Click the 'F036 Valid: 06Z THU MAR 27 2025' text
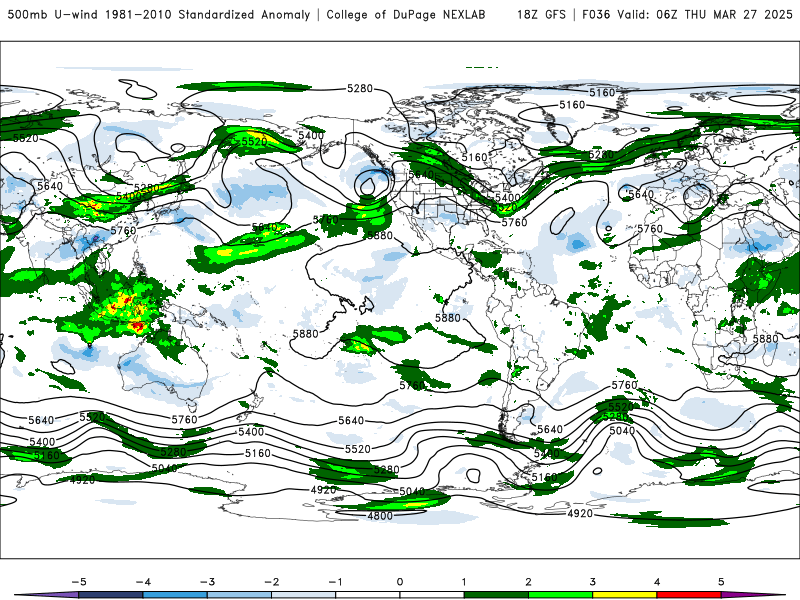 click(687, 14)
